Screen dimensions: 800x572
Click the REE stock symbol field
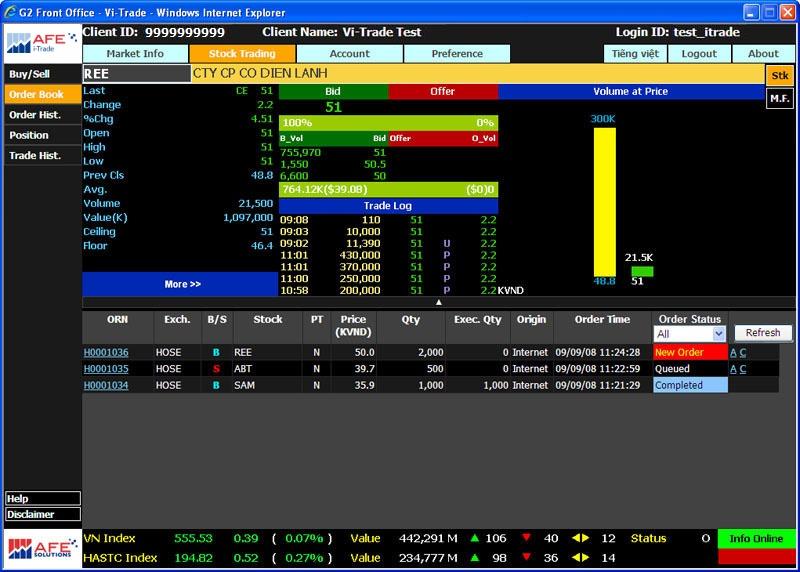(x=136, y=74)
